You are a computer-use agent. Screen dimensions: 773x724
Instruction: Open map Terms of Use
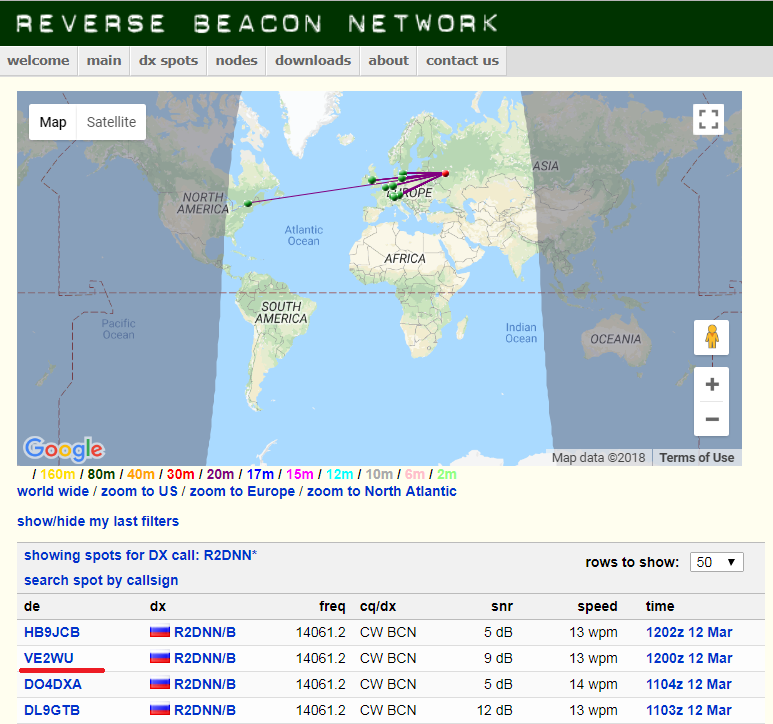click(x=697, y=458)
